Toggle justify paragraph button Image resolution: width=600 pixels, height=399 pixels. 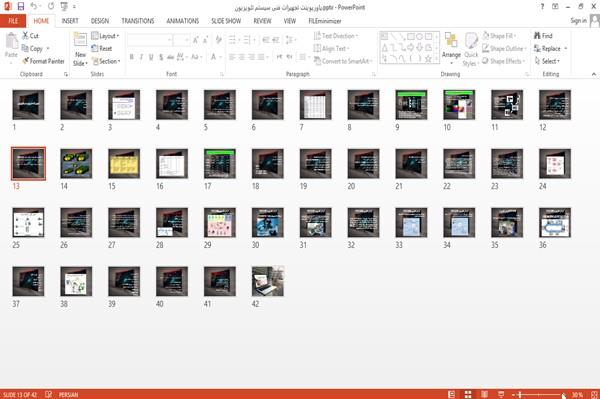(261, 57)
